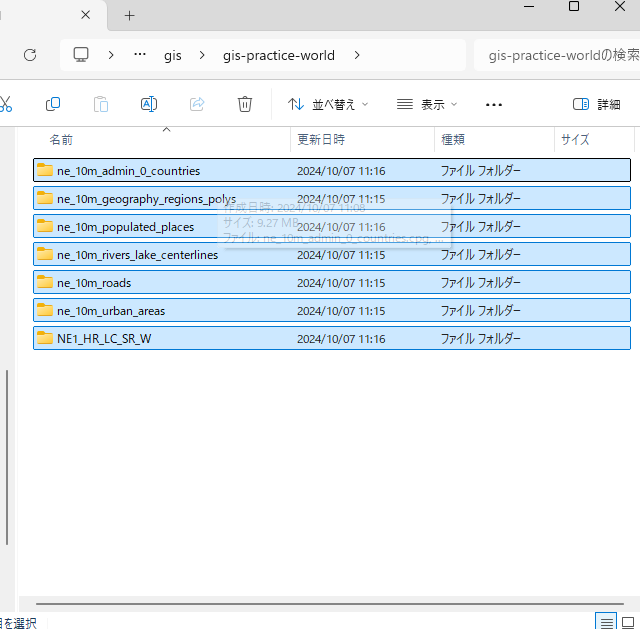Focus the gis-practice-world search box
The width and height of the screenshot is (640, 629).
[x=557, y=55]
